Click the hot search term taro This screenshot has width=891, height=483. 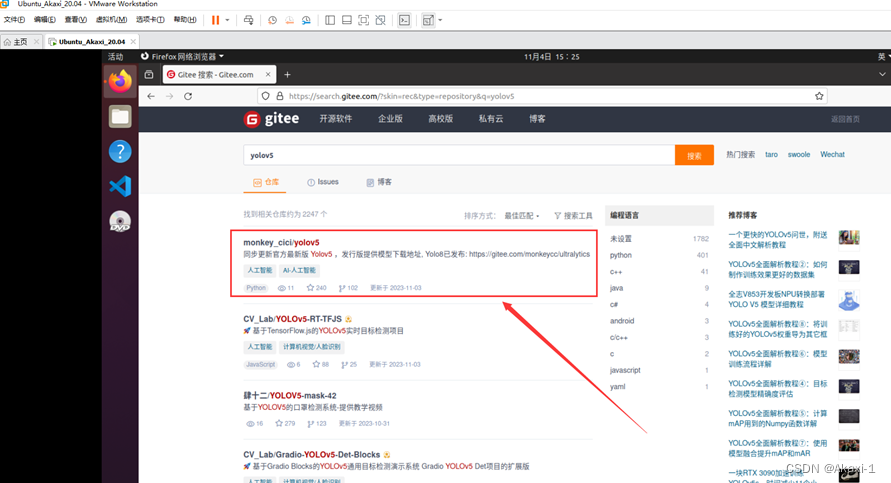click(x=771, y=154)
